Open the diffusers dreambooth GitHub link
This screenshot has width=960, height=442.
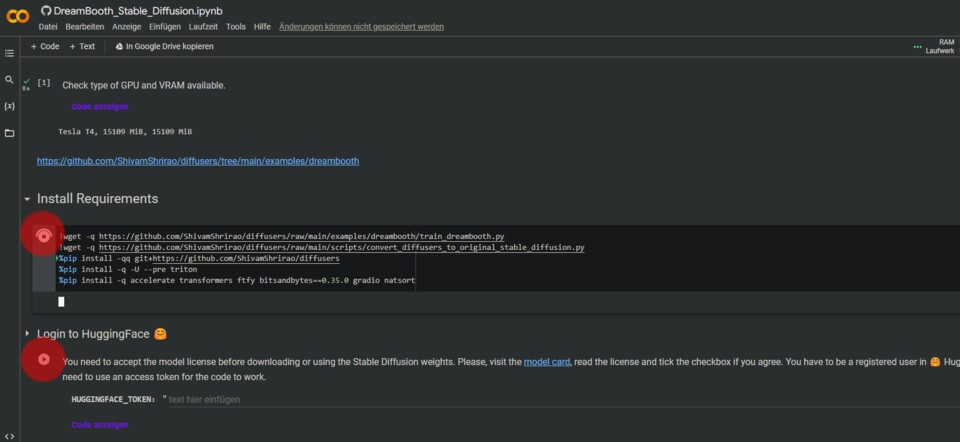(197, 161)
